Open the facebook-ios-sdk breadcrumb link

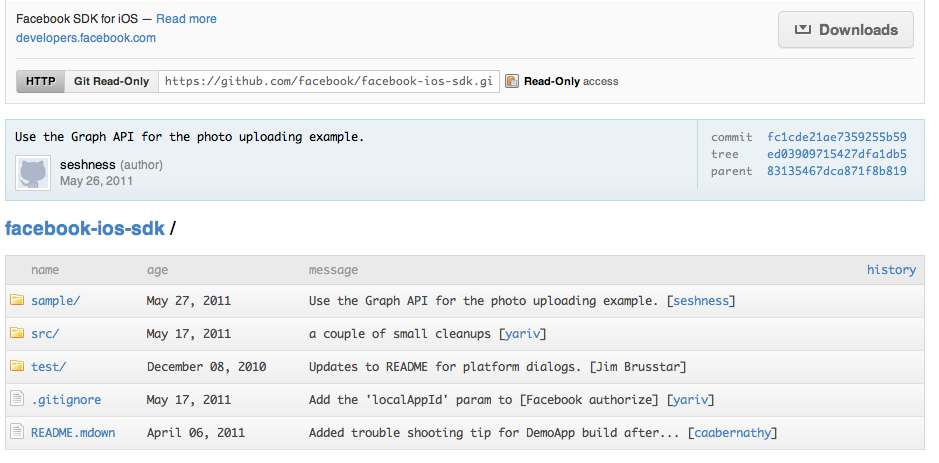point(85,228)
